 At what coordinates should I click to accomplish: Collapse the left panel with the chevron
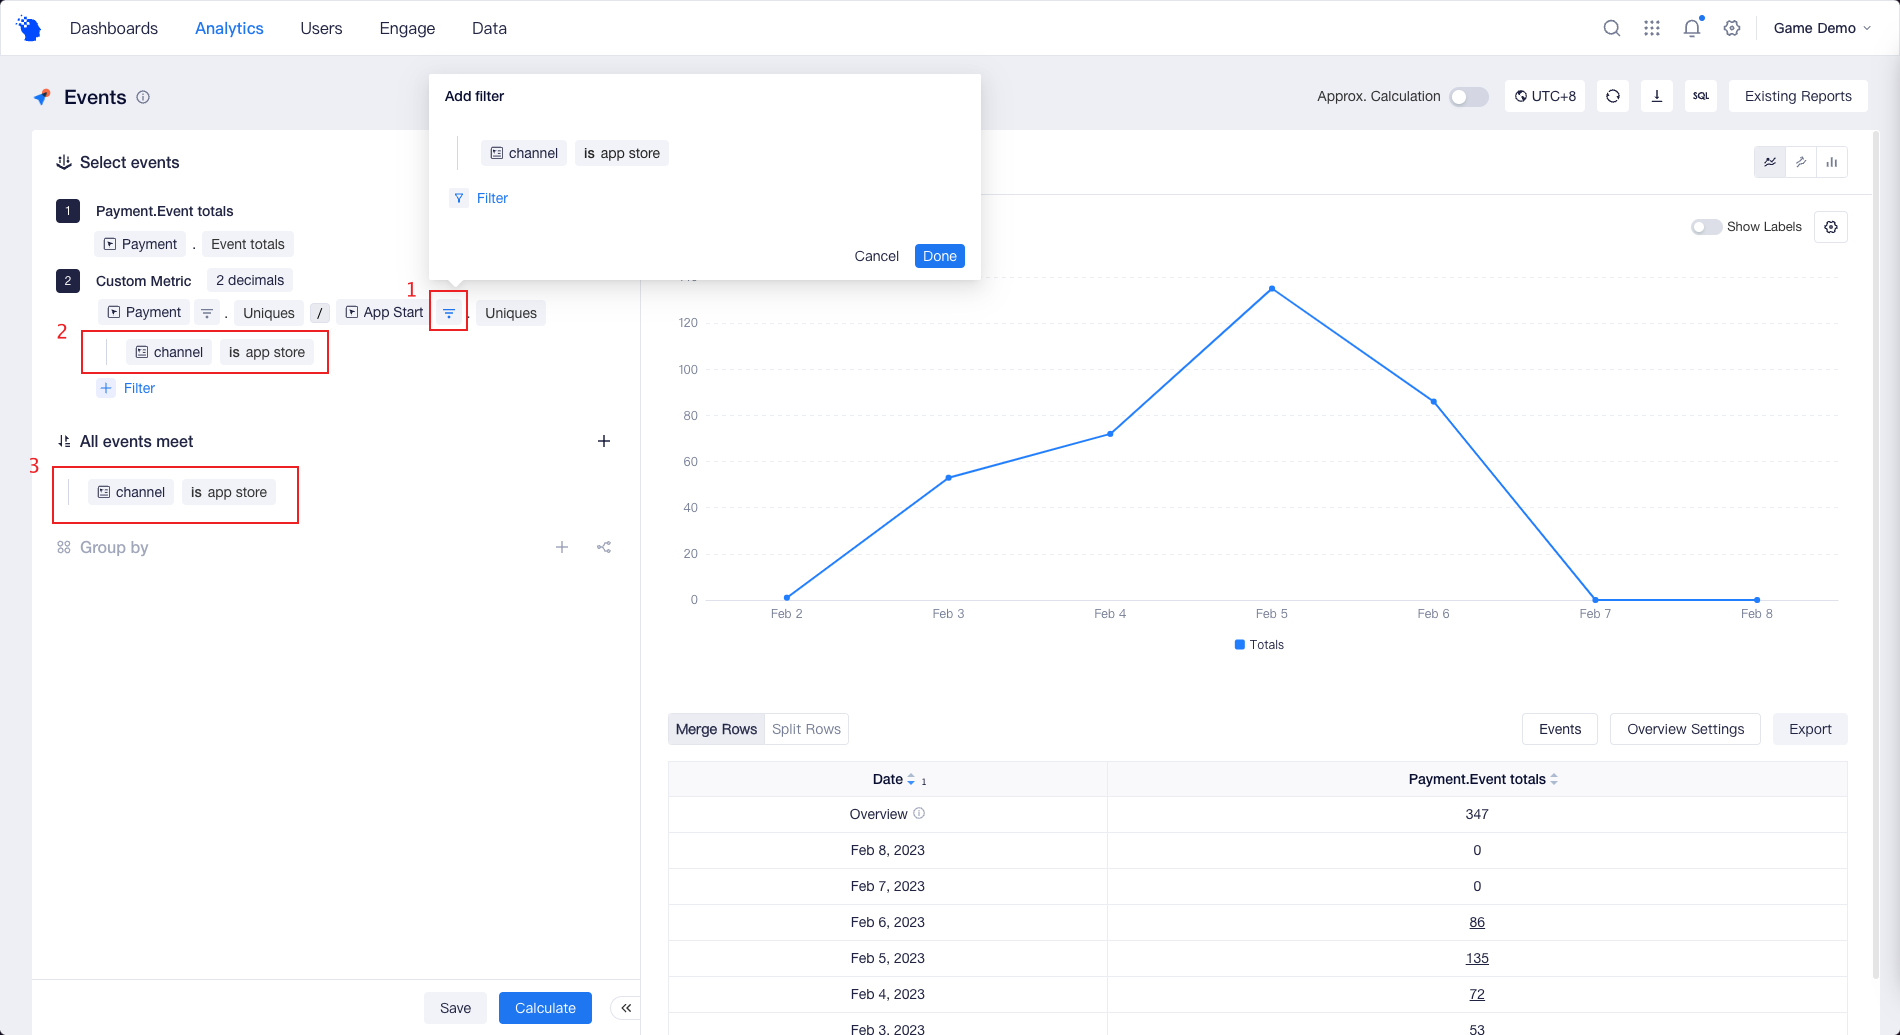[626, 1008]
